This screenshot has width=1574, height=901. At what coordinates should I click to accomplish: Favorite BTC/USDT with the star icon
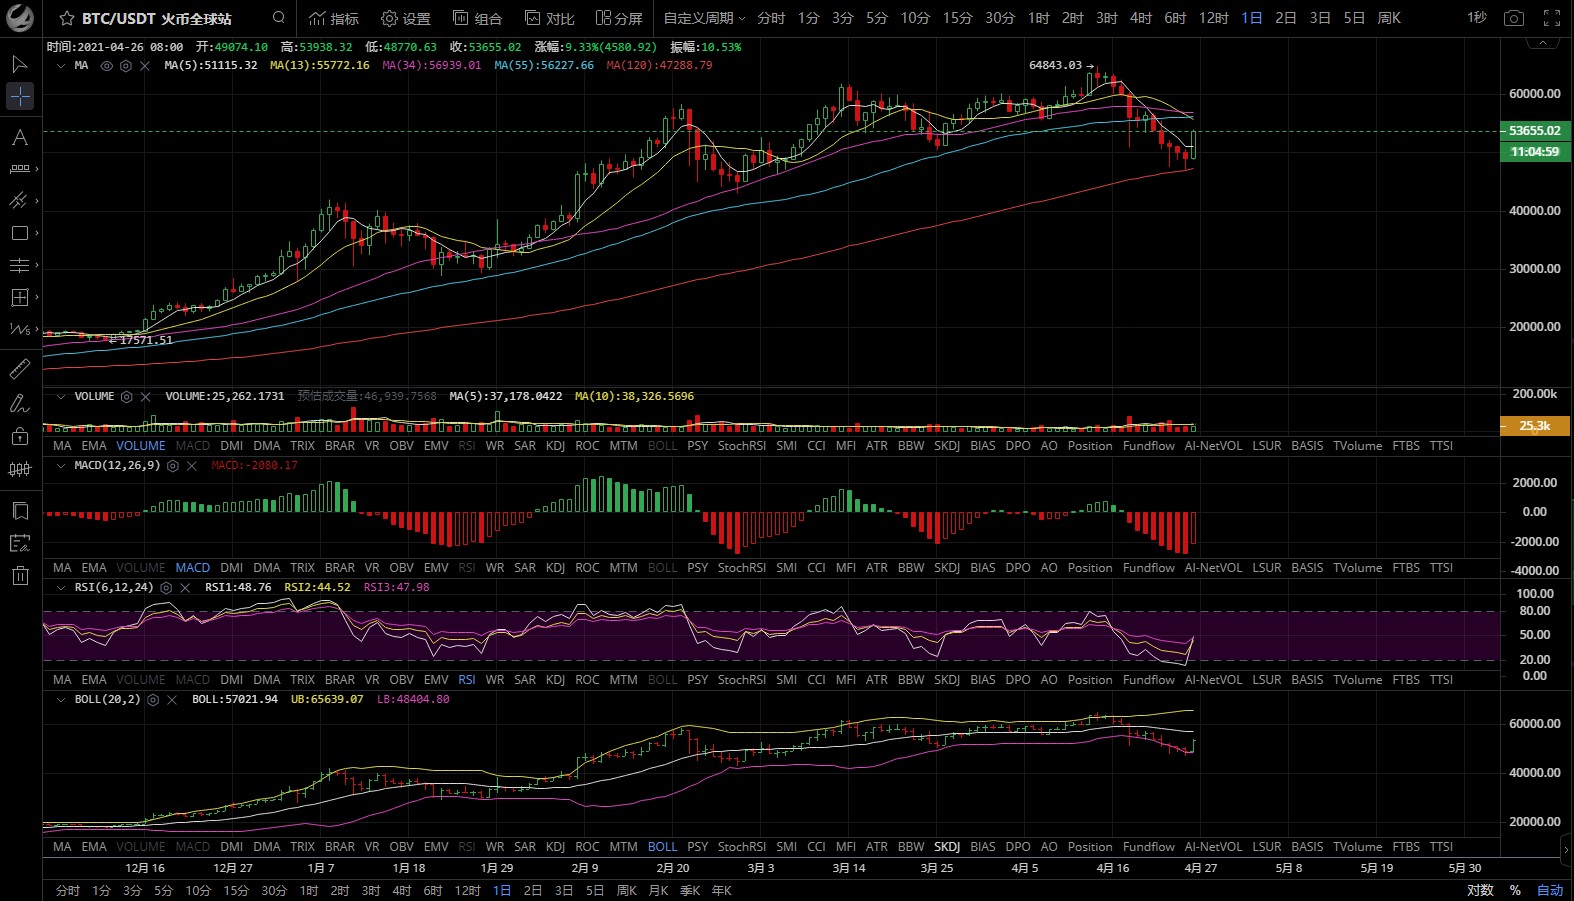(x=67, y=19)
